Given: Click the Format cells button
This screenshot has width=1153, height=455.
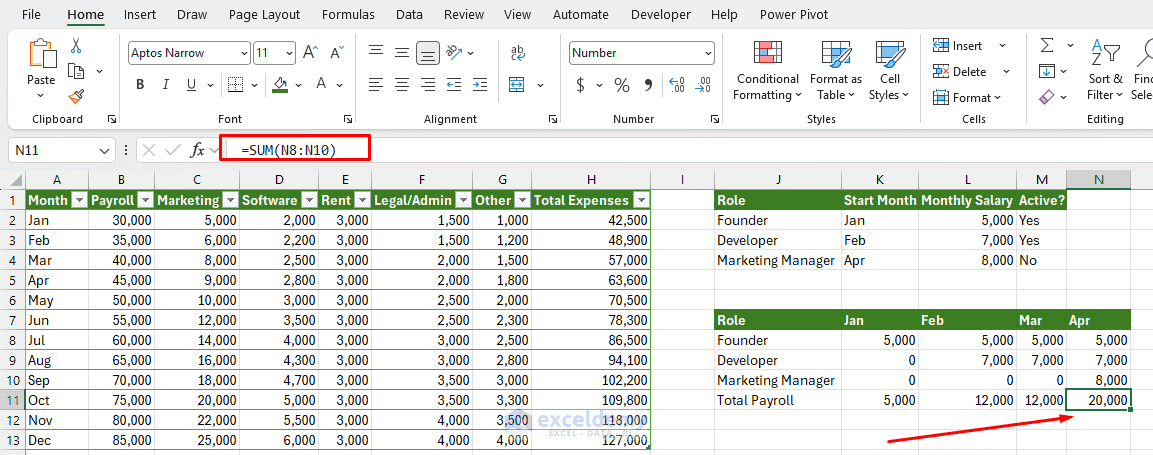Looking at the screenshot, I should point(966,98).
